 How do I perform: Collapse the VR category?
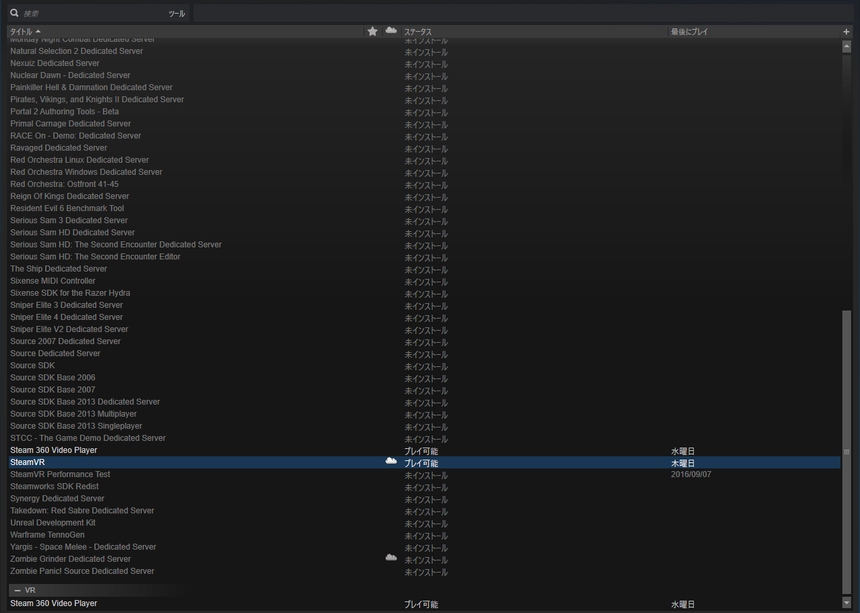pos(18,591)
